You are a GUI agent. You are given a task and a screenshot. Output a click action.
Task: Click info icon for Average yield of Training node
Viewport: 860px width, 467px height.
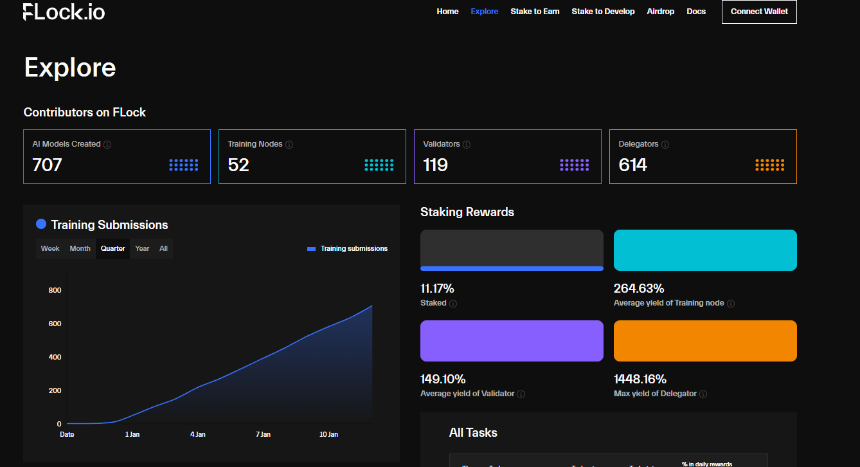point(731,303)
